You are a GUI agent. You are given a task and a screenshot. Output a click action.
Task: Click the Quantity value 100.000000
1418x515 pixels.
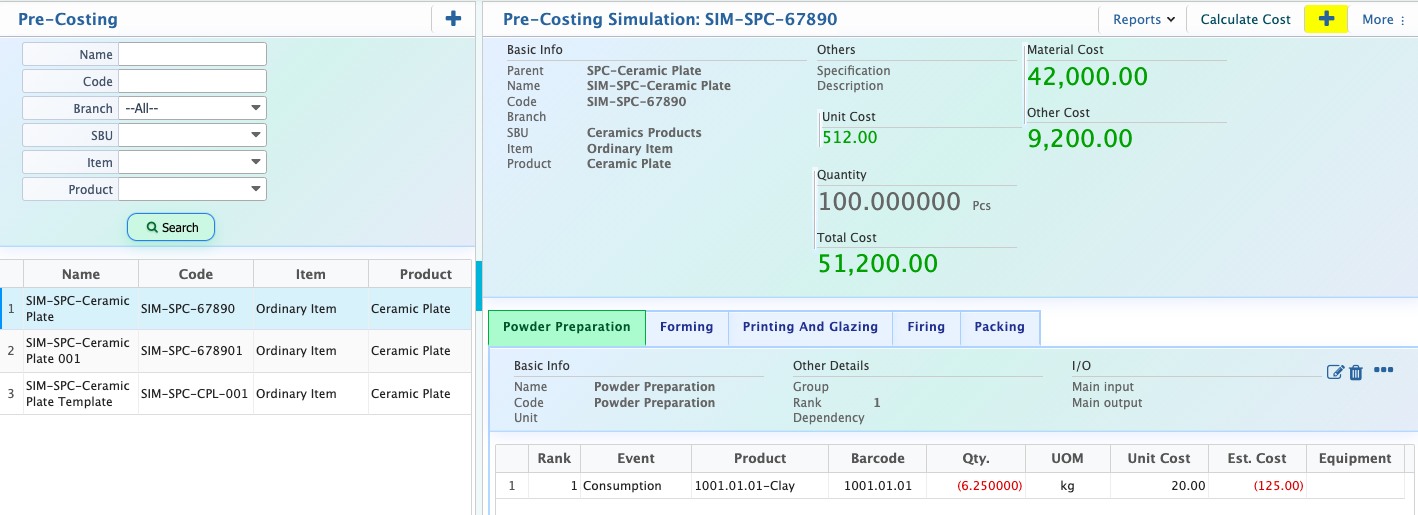pyautogui.click(x=889, y=202)
